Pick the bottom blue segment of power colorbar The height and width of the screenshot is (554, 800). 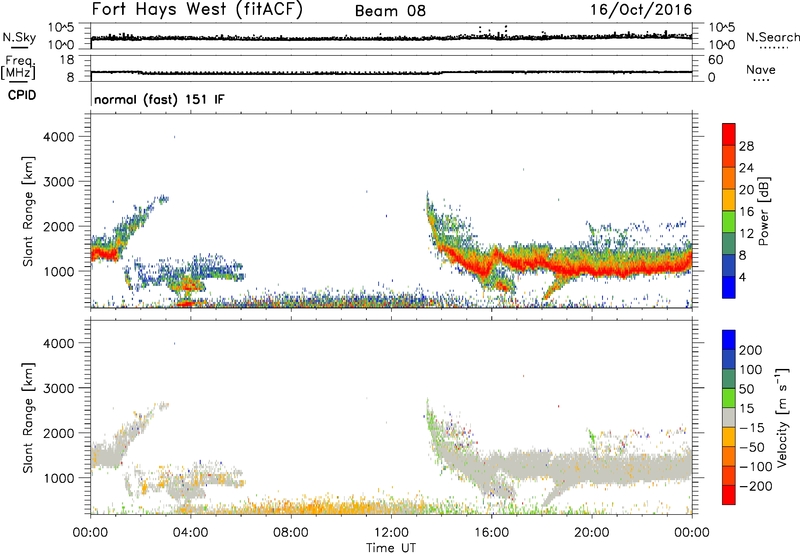tap(729, 287)
